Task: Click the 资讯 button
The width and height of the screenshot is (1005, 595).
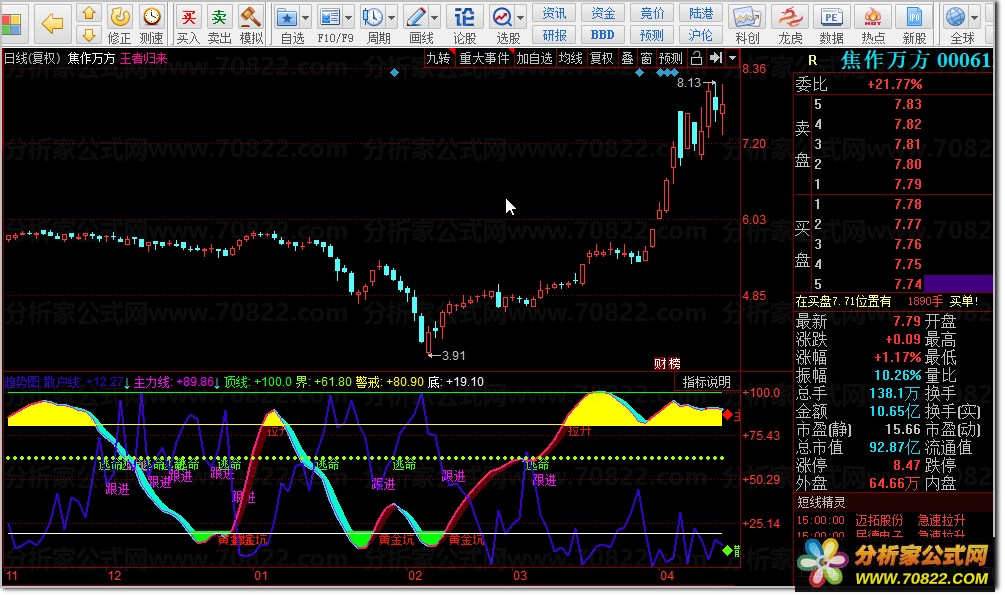Action: click(554, 13)
